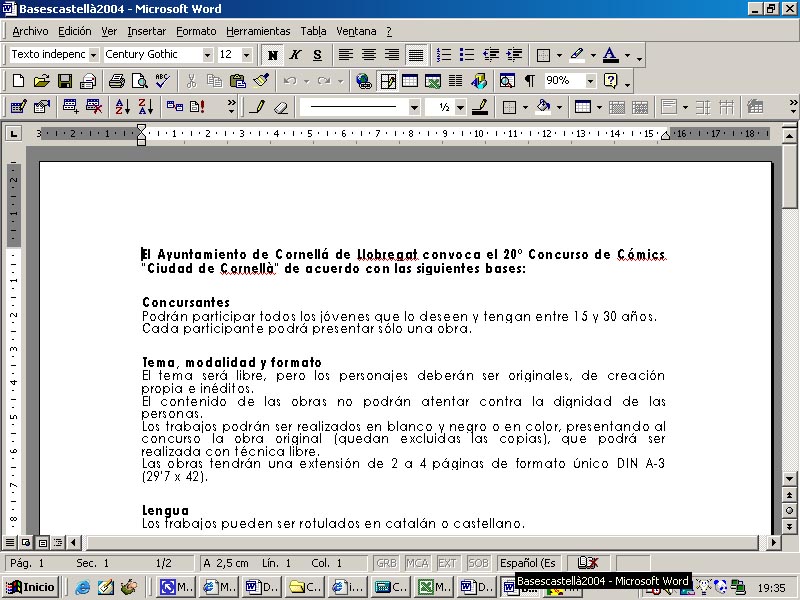This screenshot has height=600, width=800.
Task: Decrease the paragraph indent
Action: tap(491, 54)
